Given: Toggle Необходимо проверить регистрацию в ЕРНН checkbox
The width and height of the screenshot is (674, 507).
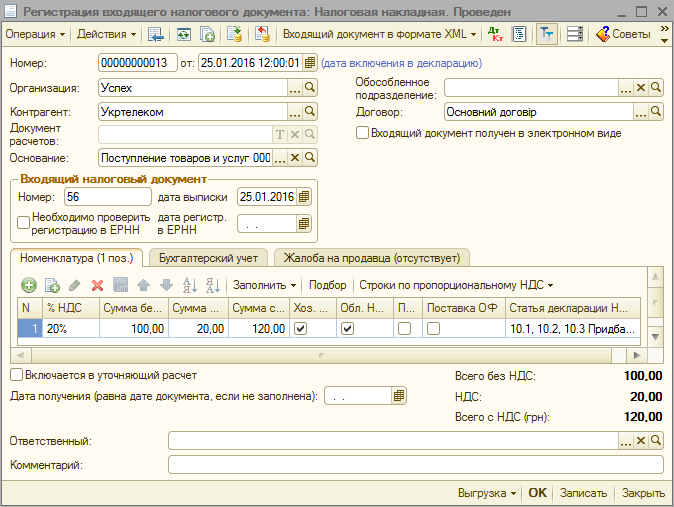Looking at the screenshot, I should (23, 223).
